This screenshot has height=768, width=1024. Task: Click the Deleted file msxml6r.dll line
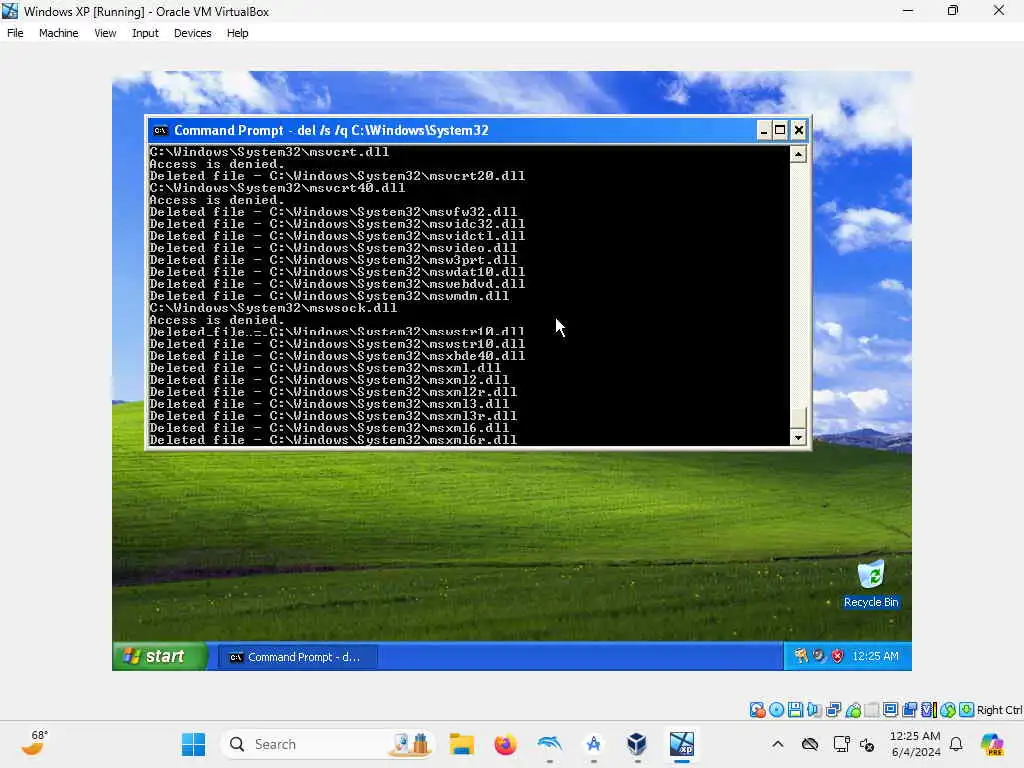[333, 440]
